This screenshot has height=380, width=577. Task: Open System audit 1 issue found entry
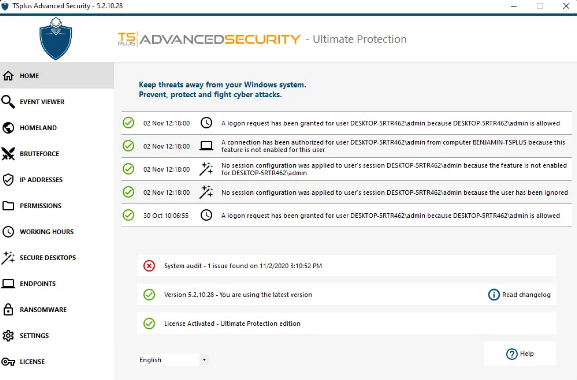tap(346, 266)
